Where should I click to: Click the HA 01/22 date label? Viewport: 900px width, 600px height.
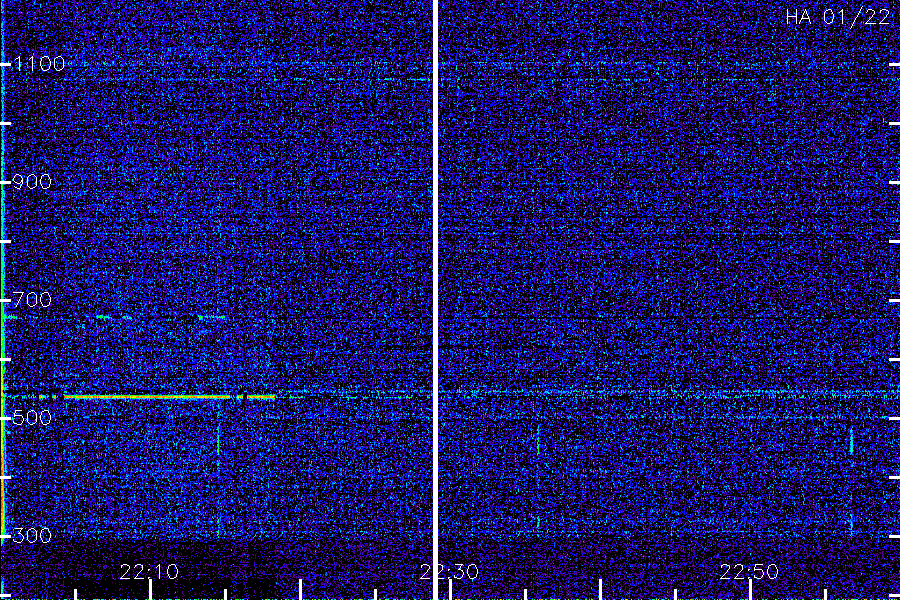(x=837, y=17)
